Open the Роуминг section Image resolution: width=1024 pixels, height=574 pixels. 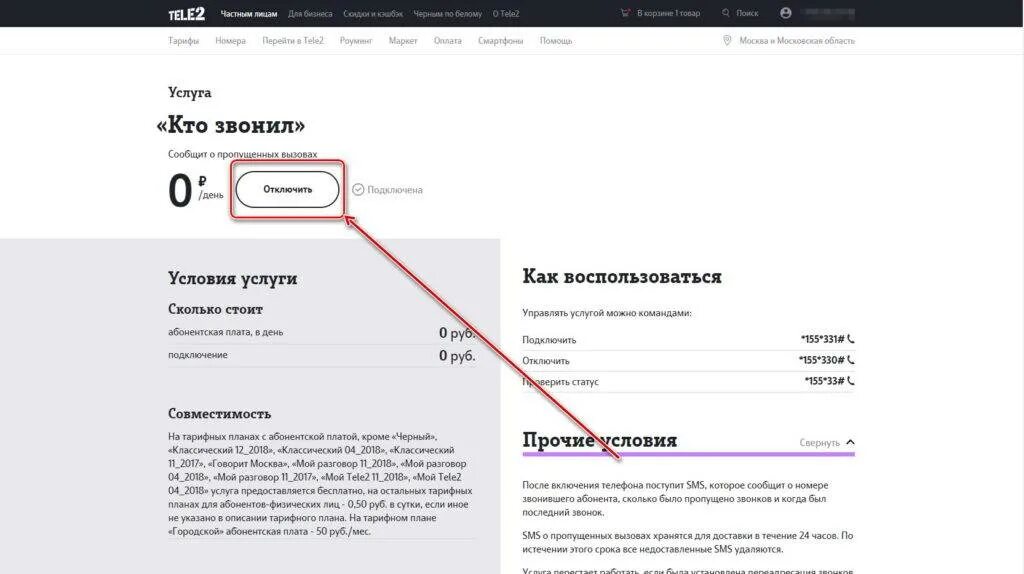(356, 40)
